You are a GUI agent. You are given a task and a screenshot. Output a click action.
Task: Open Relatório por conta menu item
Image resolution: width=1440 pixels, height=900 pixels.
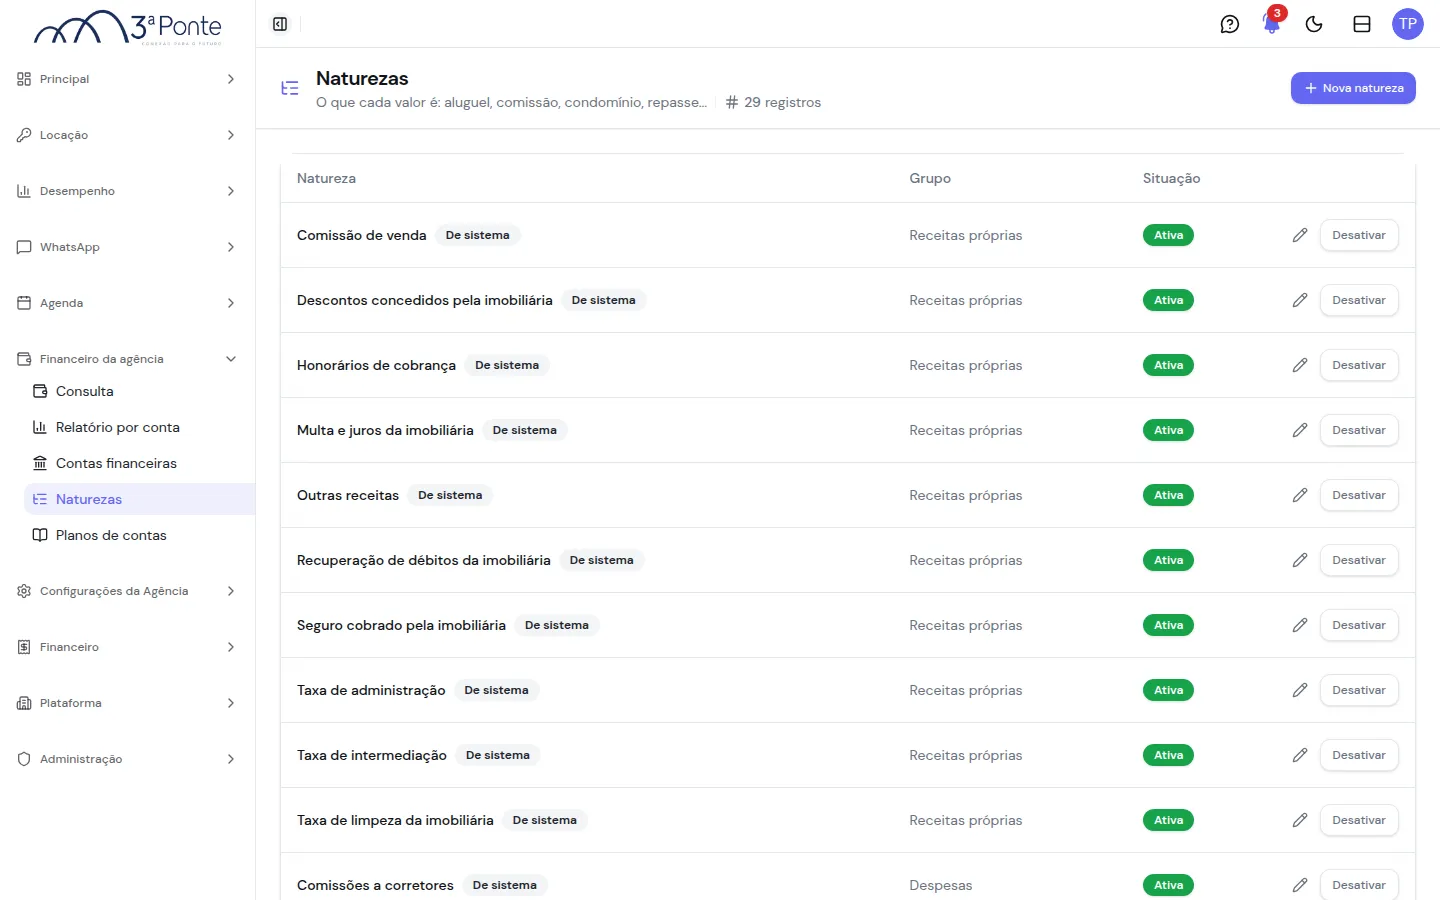pyautogui.click(x=139, y=427)
